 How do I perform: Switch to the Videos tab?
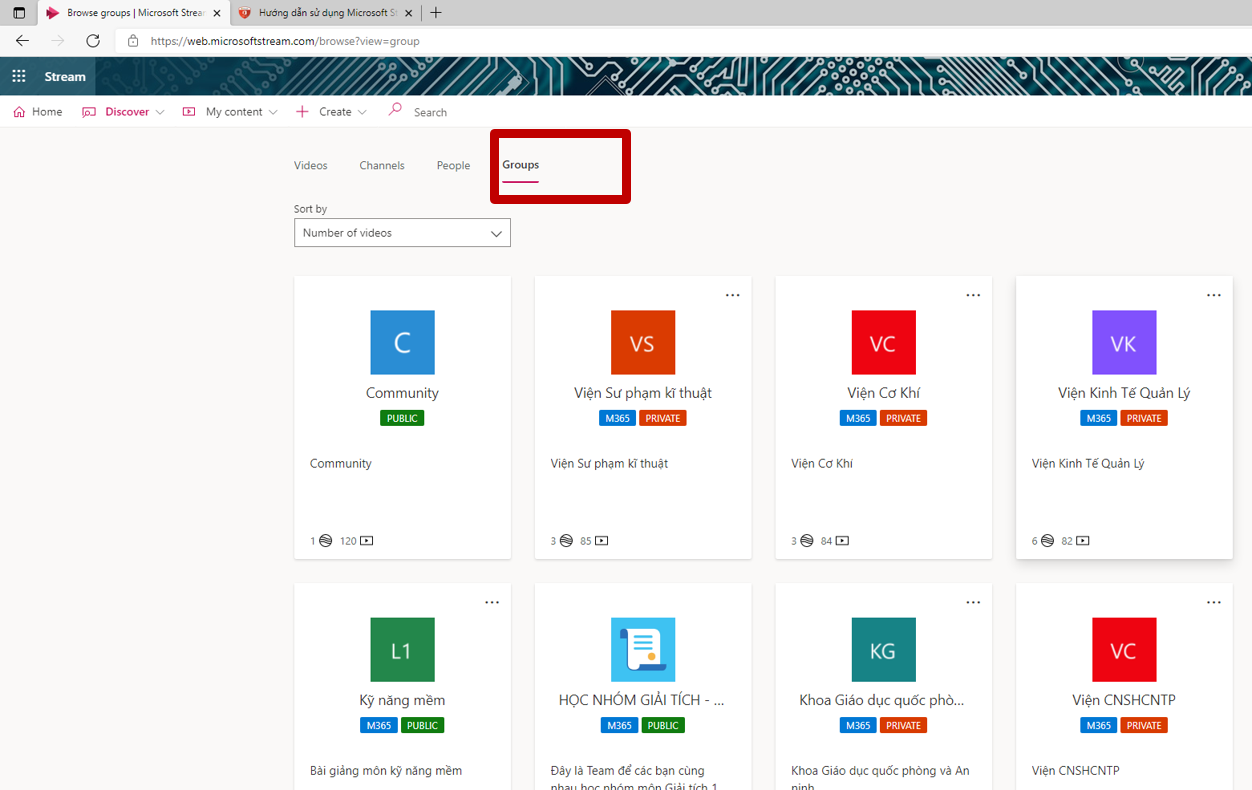pyautogui.click(x=310, y=166)
